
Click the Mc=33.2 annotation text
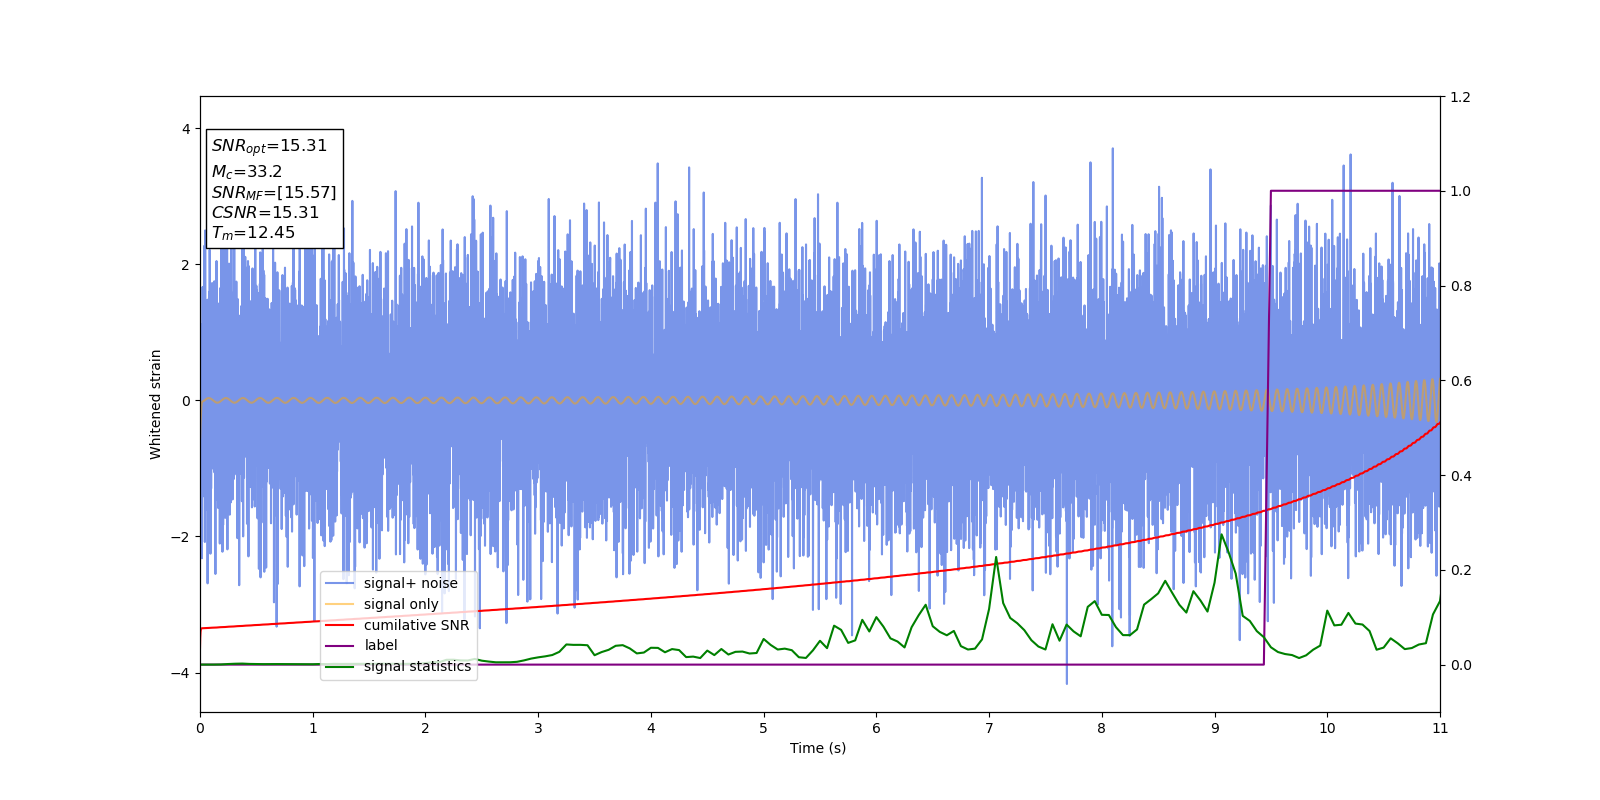tap(247, 172)
